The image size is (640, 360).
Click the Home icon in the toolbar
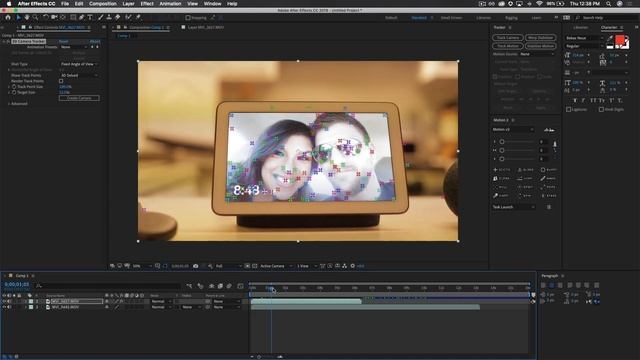click(x=8, y=18)
